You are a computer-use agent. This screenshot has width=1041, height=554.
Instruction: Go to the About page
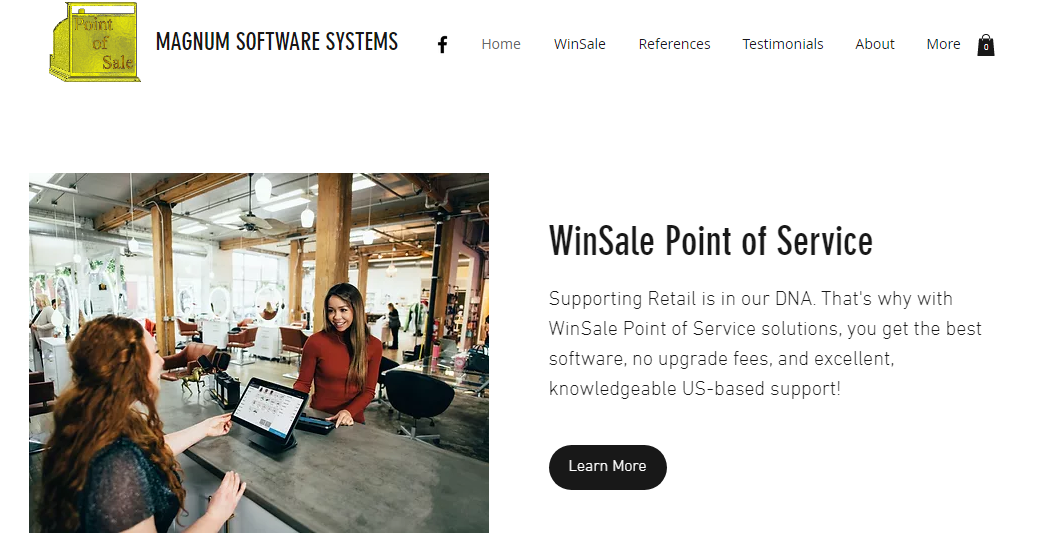point(875,44)
